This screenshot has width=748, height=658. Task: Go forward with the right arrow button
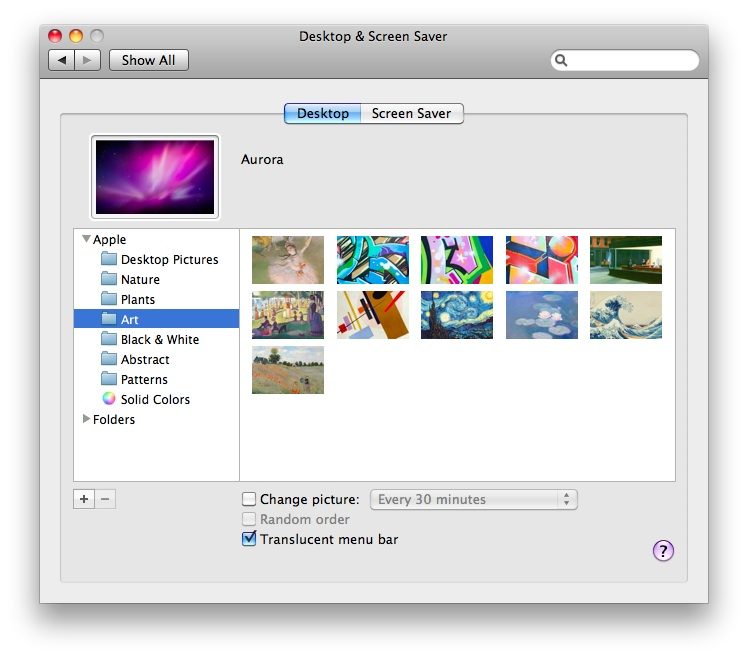pos(87,60)
